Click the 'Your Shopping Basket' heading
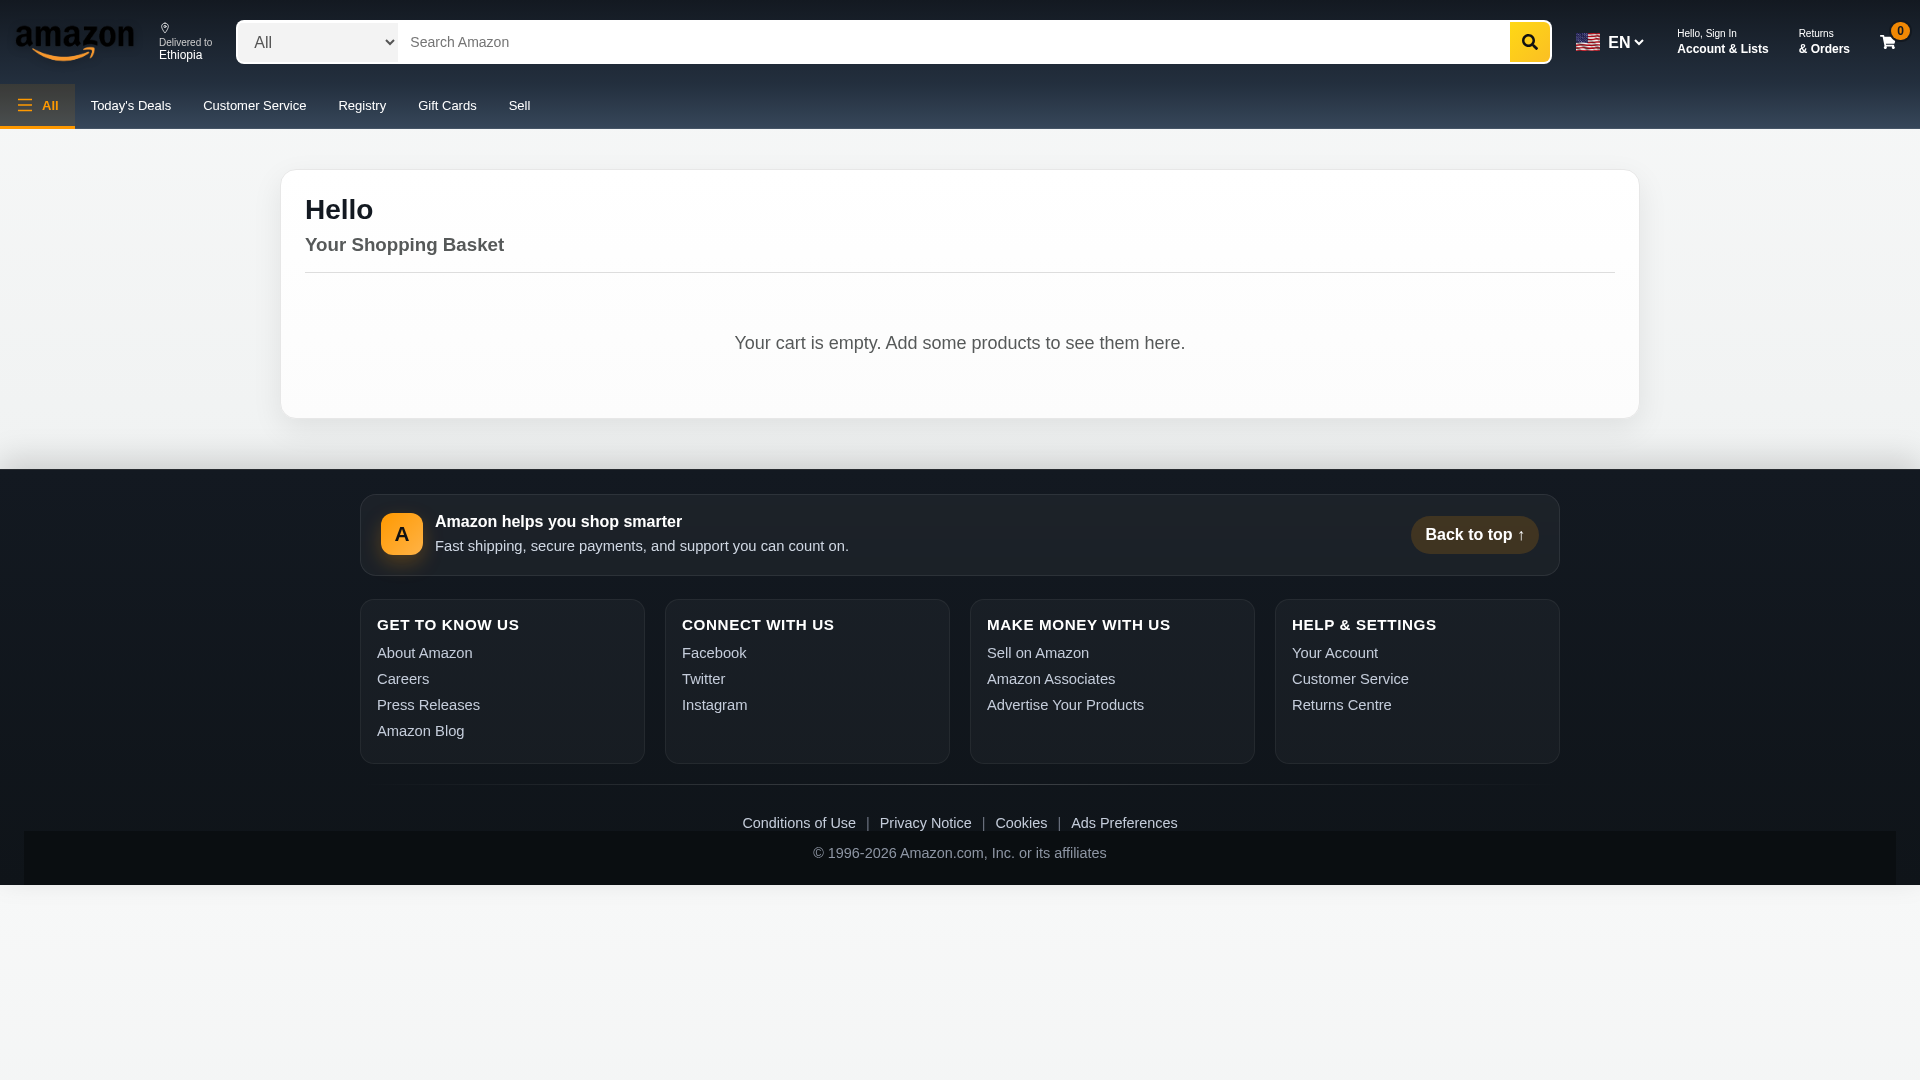This screenshot has width=1920, height=1080. point(404,245)
